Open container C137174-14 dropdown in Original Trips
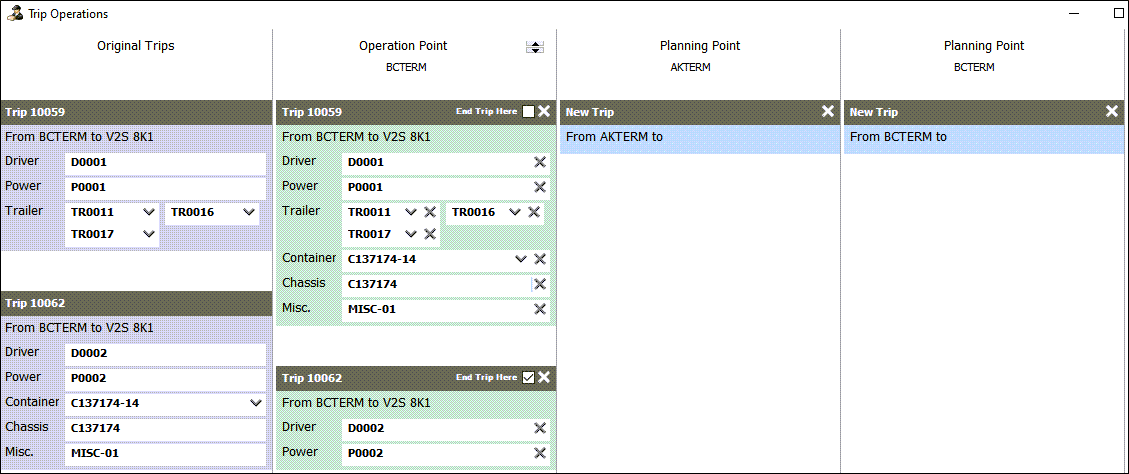The image size is (1129, 474). click(255, 403)
